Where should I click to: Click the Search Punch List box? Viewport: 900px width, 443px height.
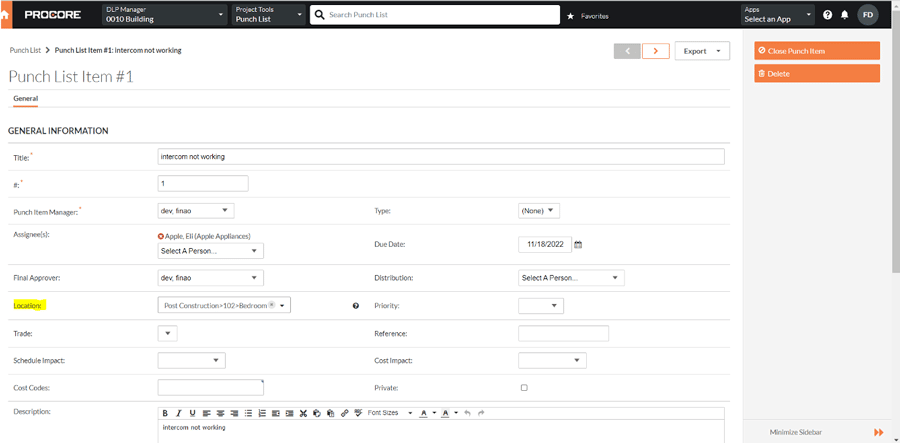pyautogui.click(x=435, y=15)
